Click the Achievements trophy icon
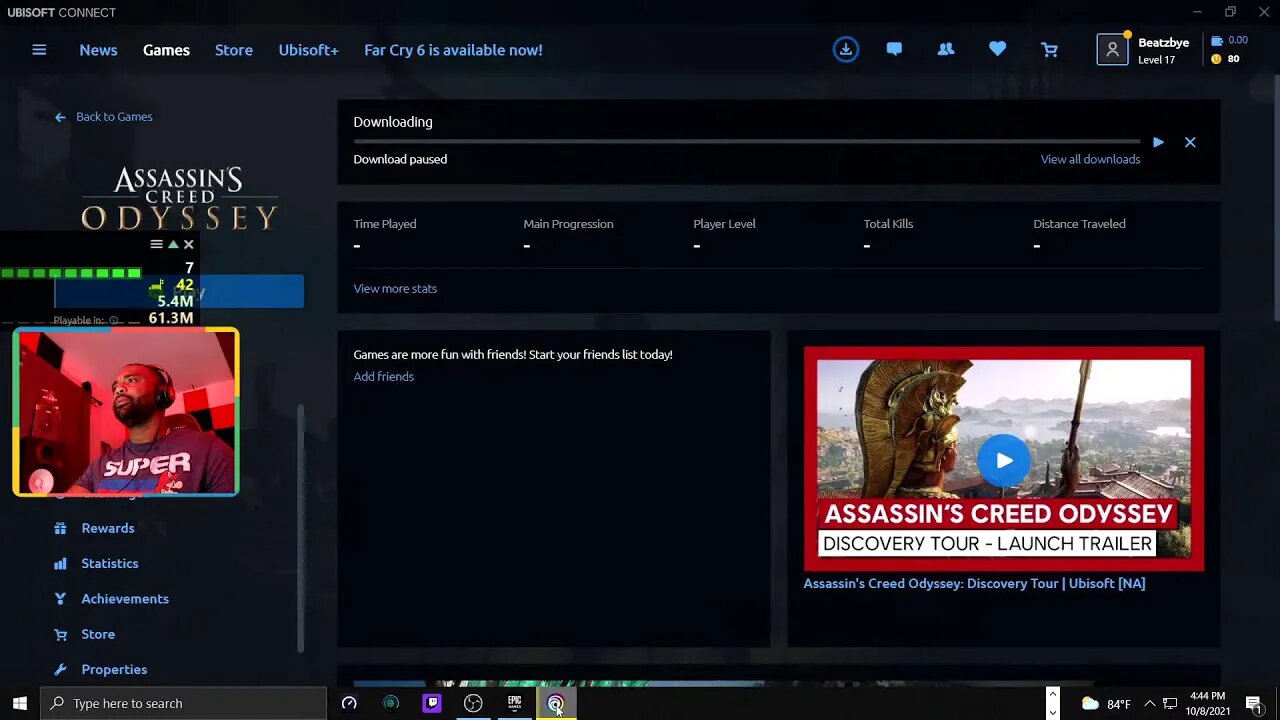This screenshot has width=1280, height=720. coord(60,599)
